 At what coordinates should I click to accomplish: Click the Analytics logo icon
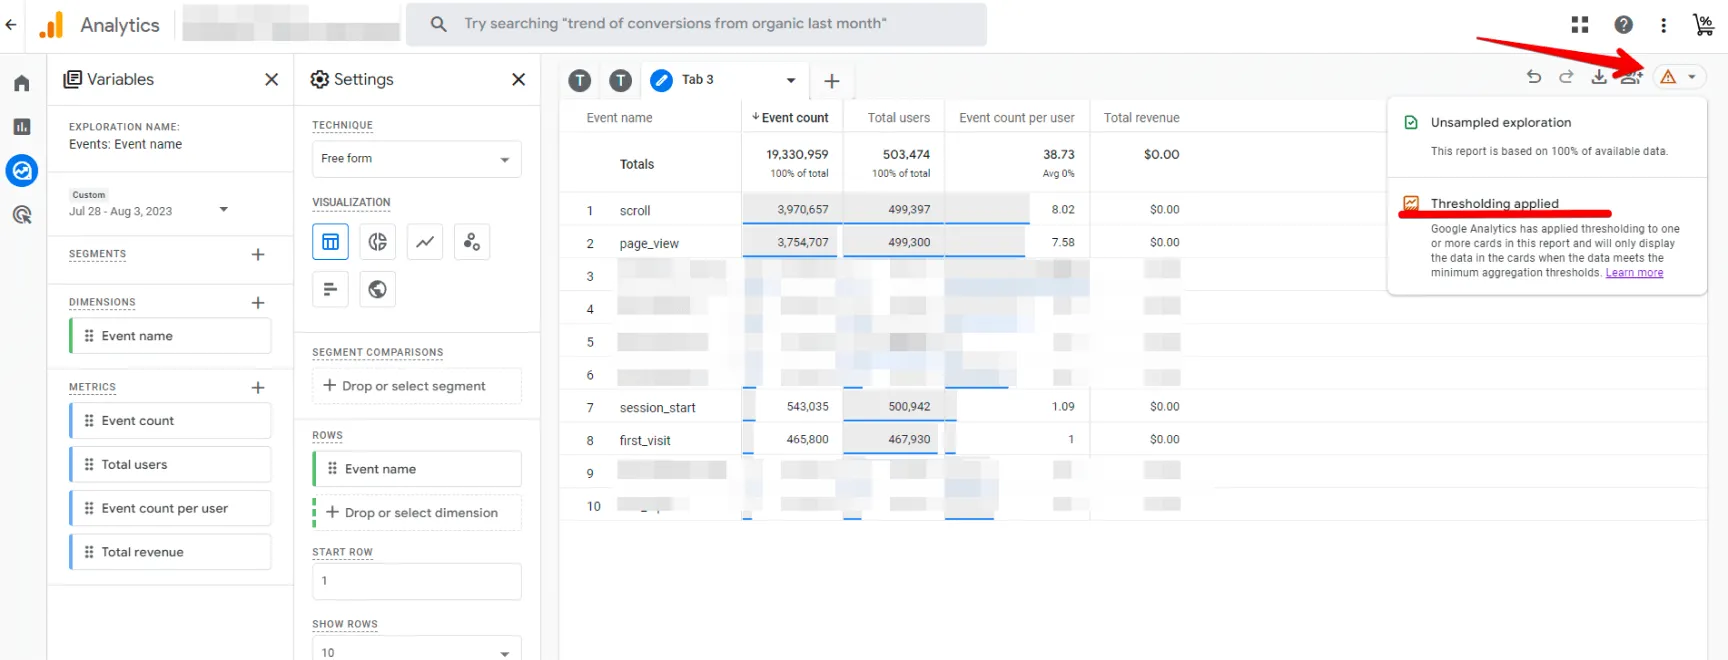coord(50,25)
